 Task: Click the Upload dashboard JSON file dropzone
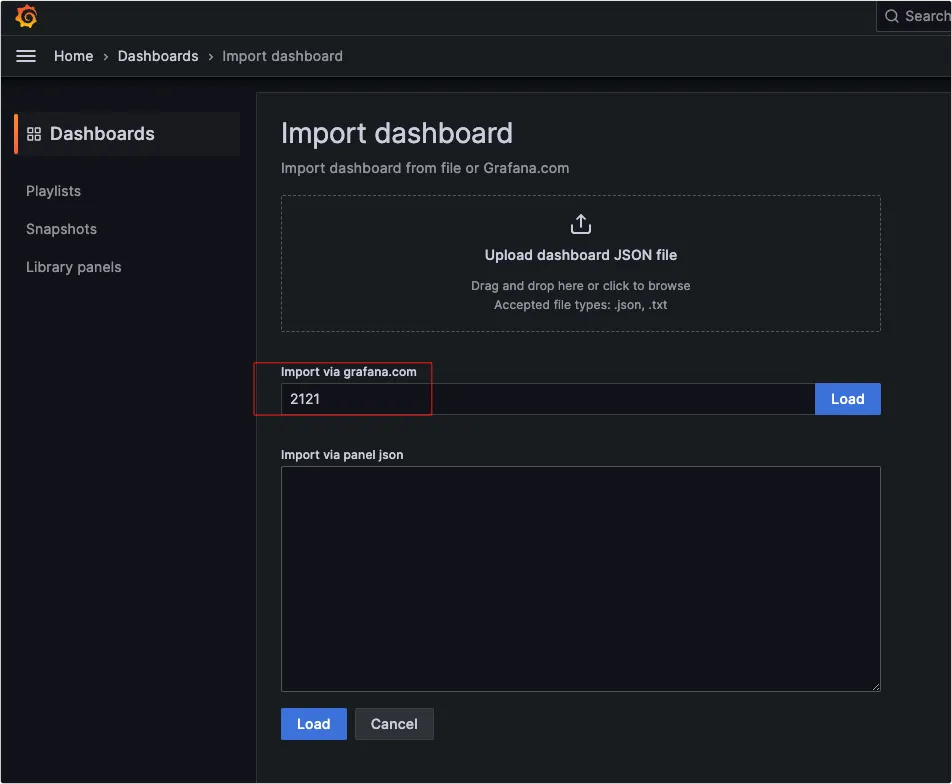[580, 264]
